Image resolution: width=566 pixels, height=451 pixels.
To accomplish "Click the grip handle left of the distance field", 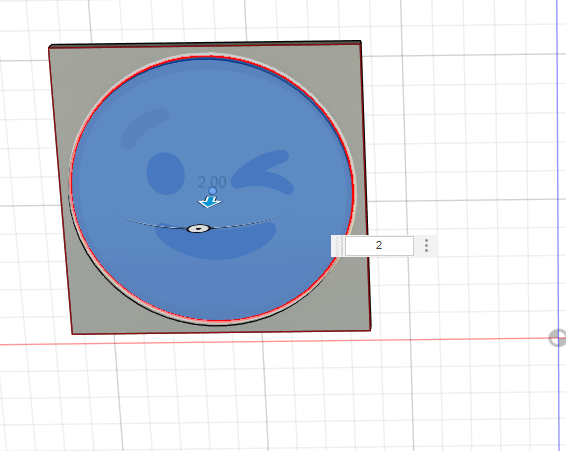I will coord(338,246).
